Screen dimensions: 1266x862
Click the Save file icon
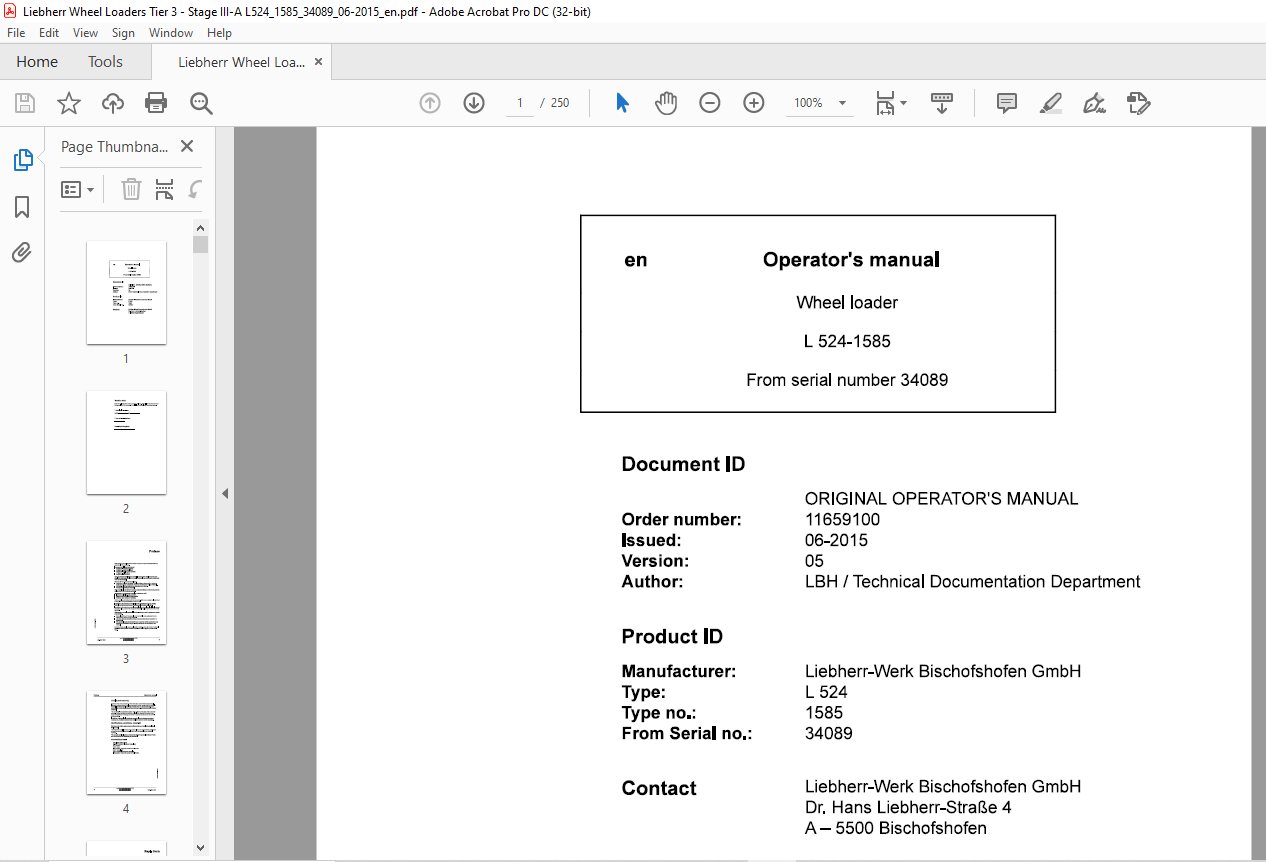pos(25,103)
